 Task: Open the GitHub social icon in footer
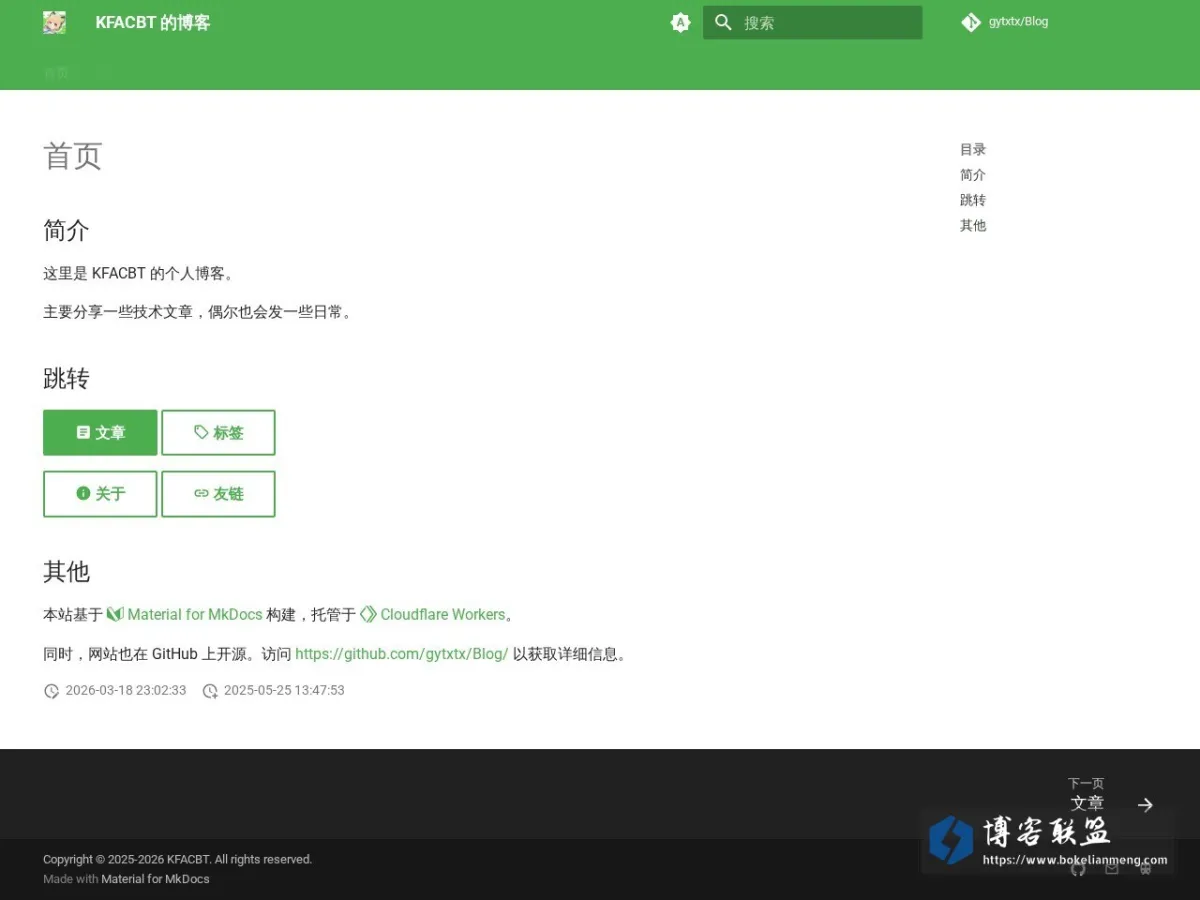(1078, 869)
